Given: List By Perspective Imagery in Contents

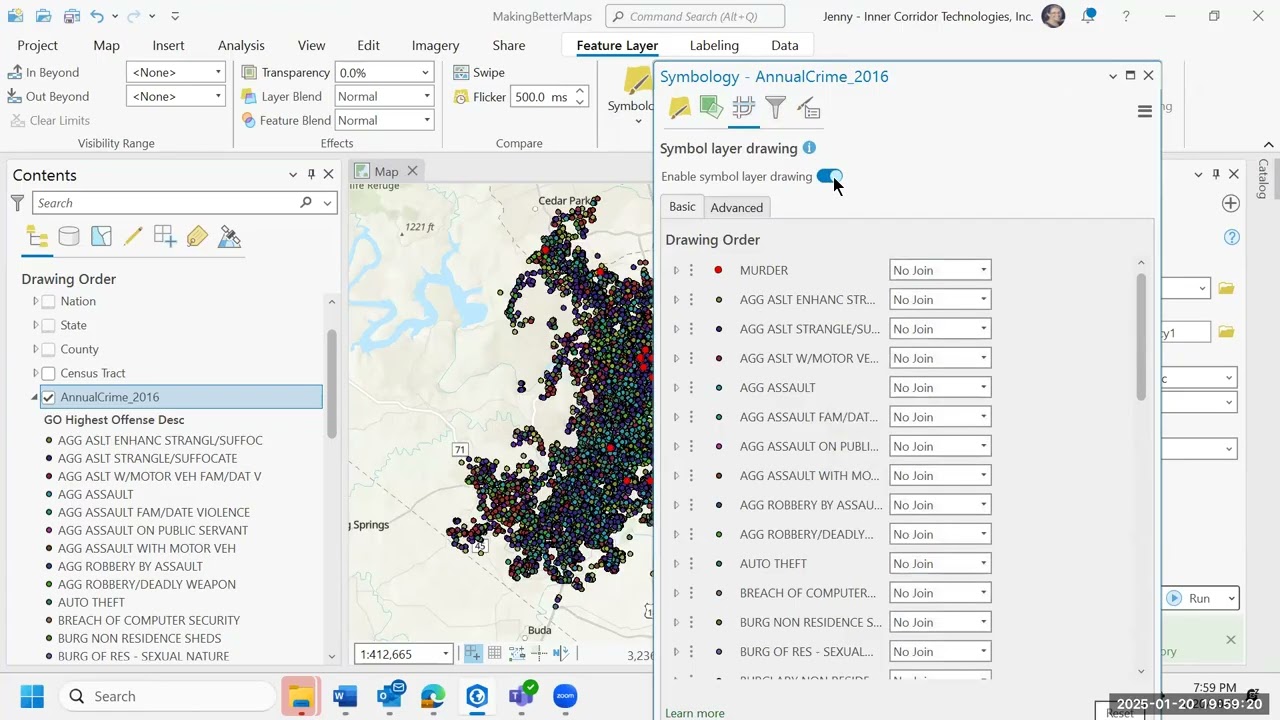Looking at the screenshot, I should (x=229, y=237).
